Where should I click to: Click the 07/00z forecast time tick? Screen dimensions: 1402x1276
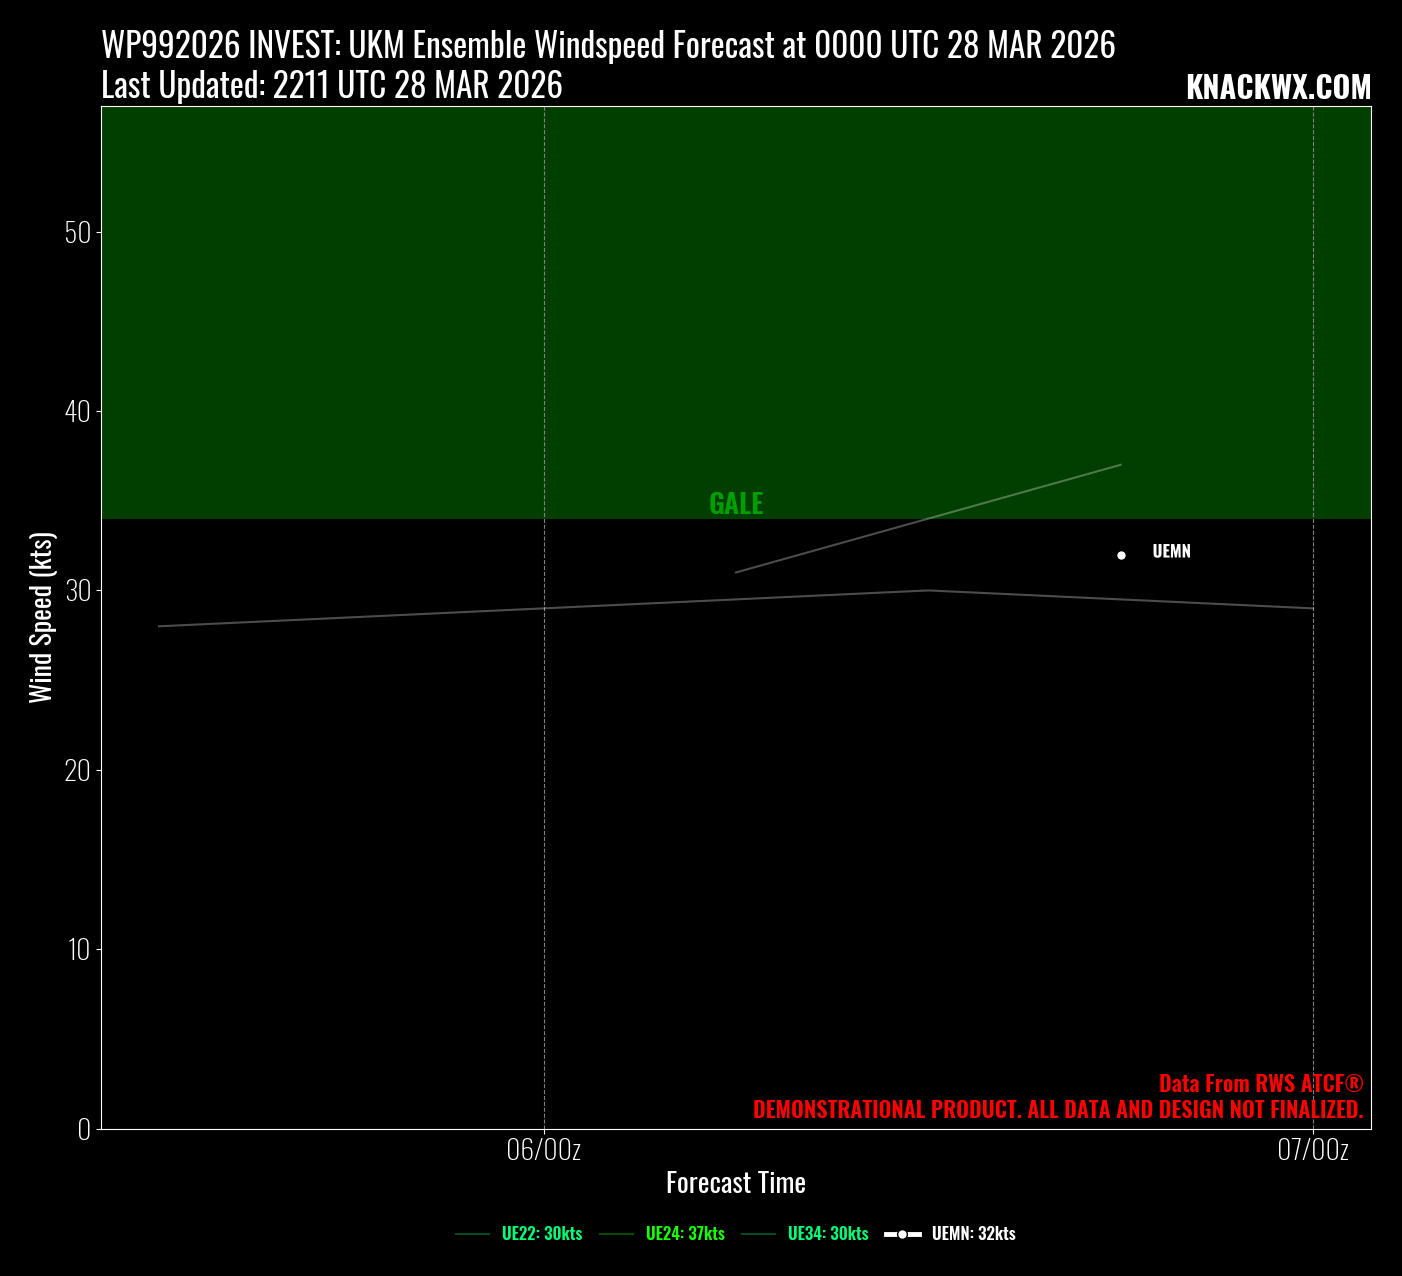click(1313, 1150)
